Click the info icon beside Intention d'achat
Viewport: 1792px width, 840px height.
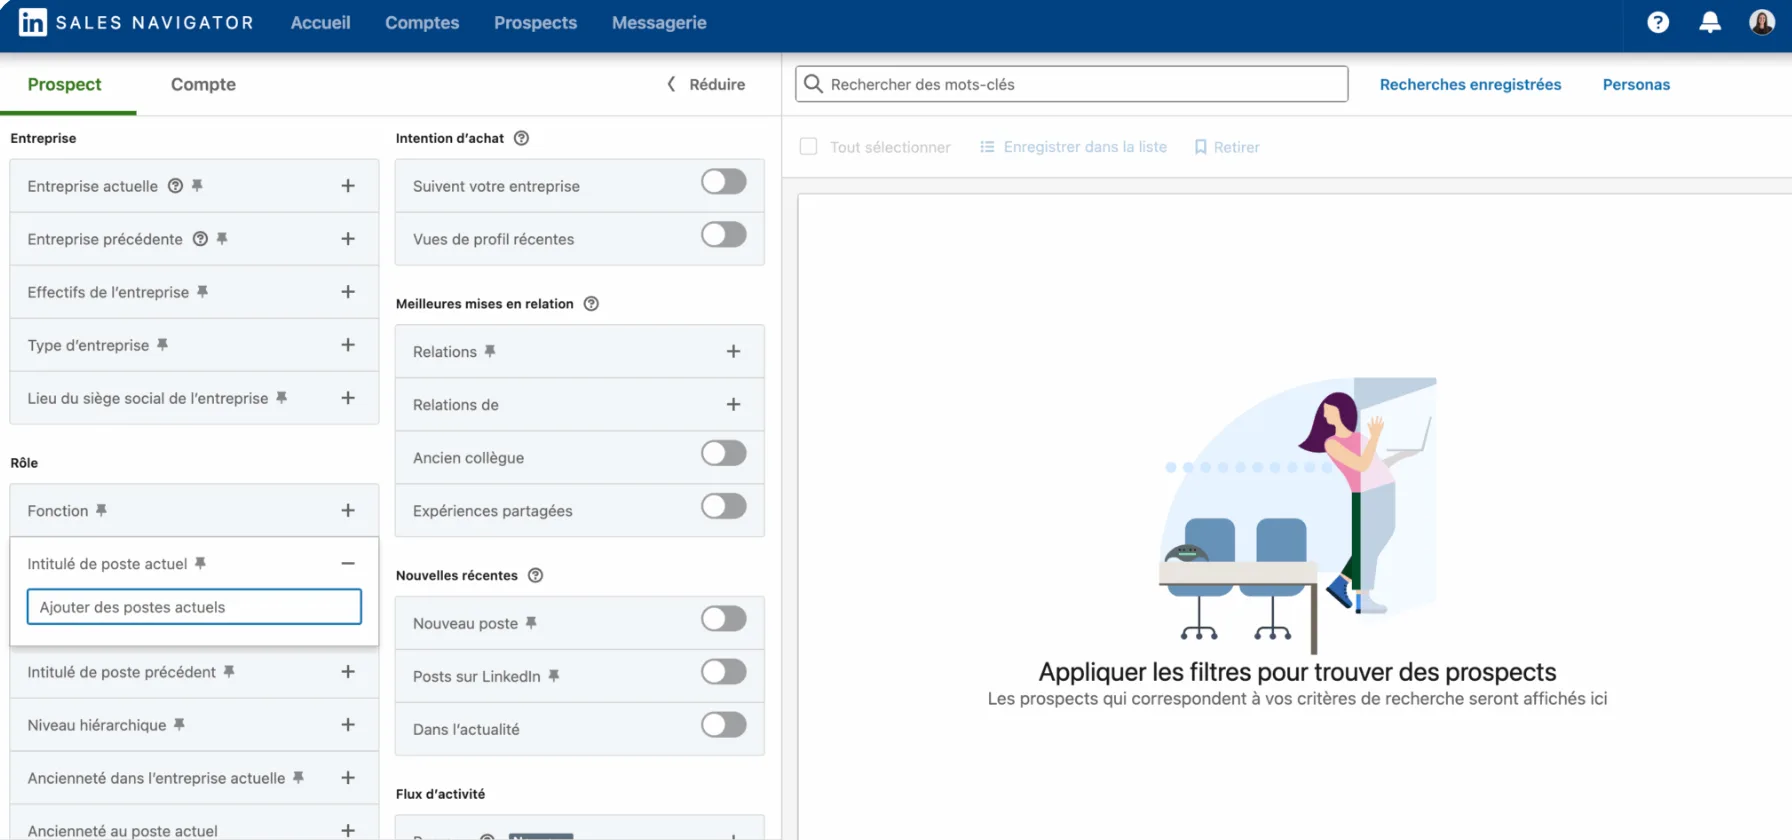point(521,138)
